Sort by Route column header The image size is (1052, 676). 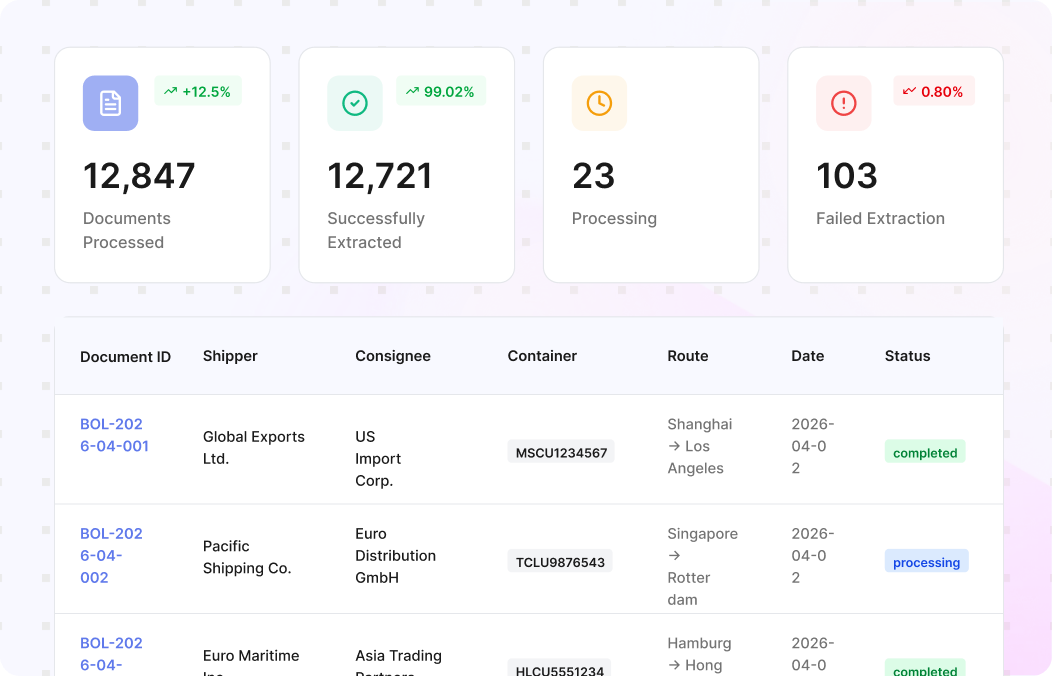coord(688,356)
